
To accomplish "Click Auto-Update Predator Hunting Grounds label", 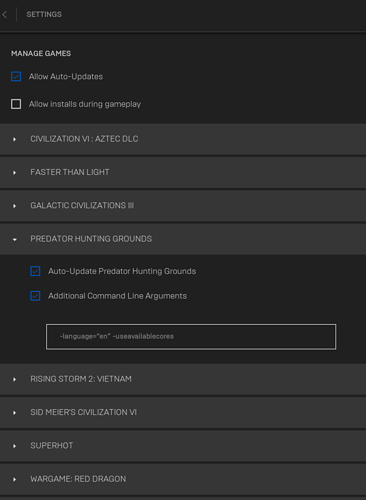I will click(x=122, y=271).
